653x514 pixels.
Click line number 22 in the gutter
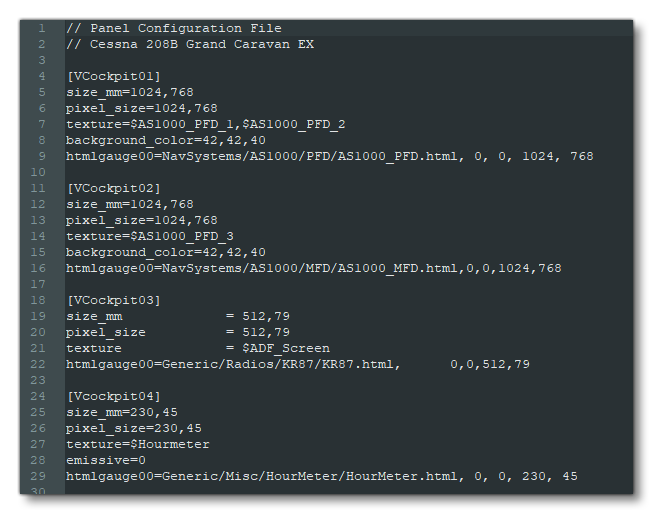[40, 364]
